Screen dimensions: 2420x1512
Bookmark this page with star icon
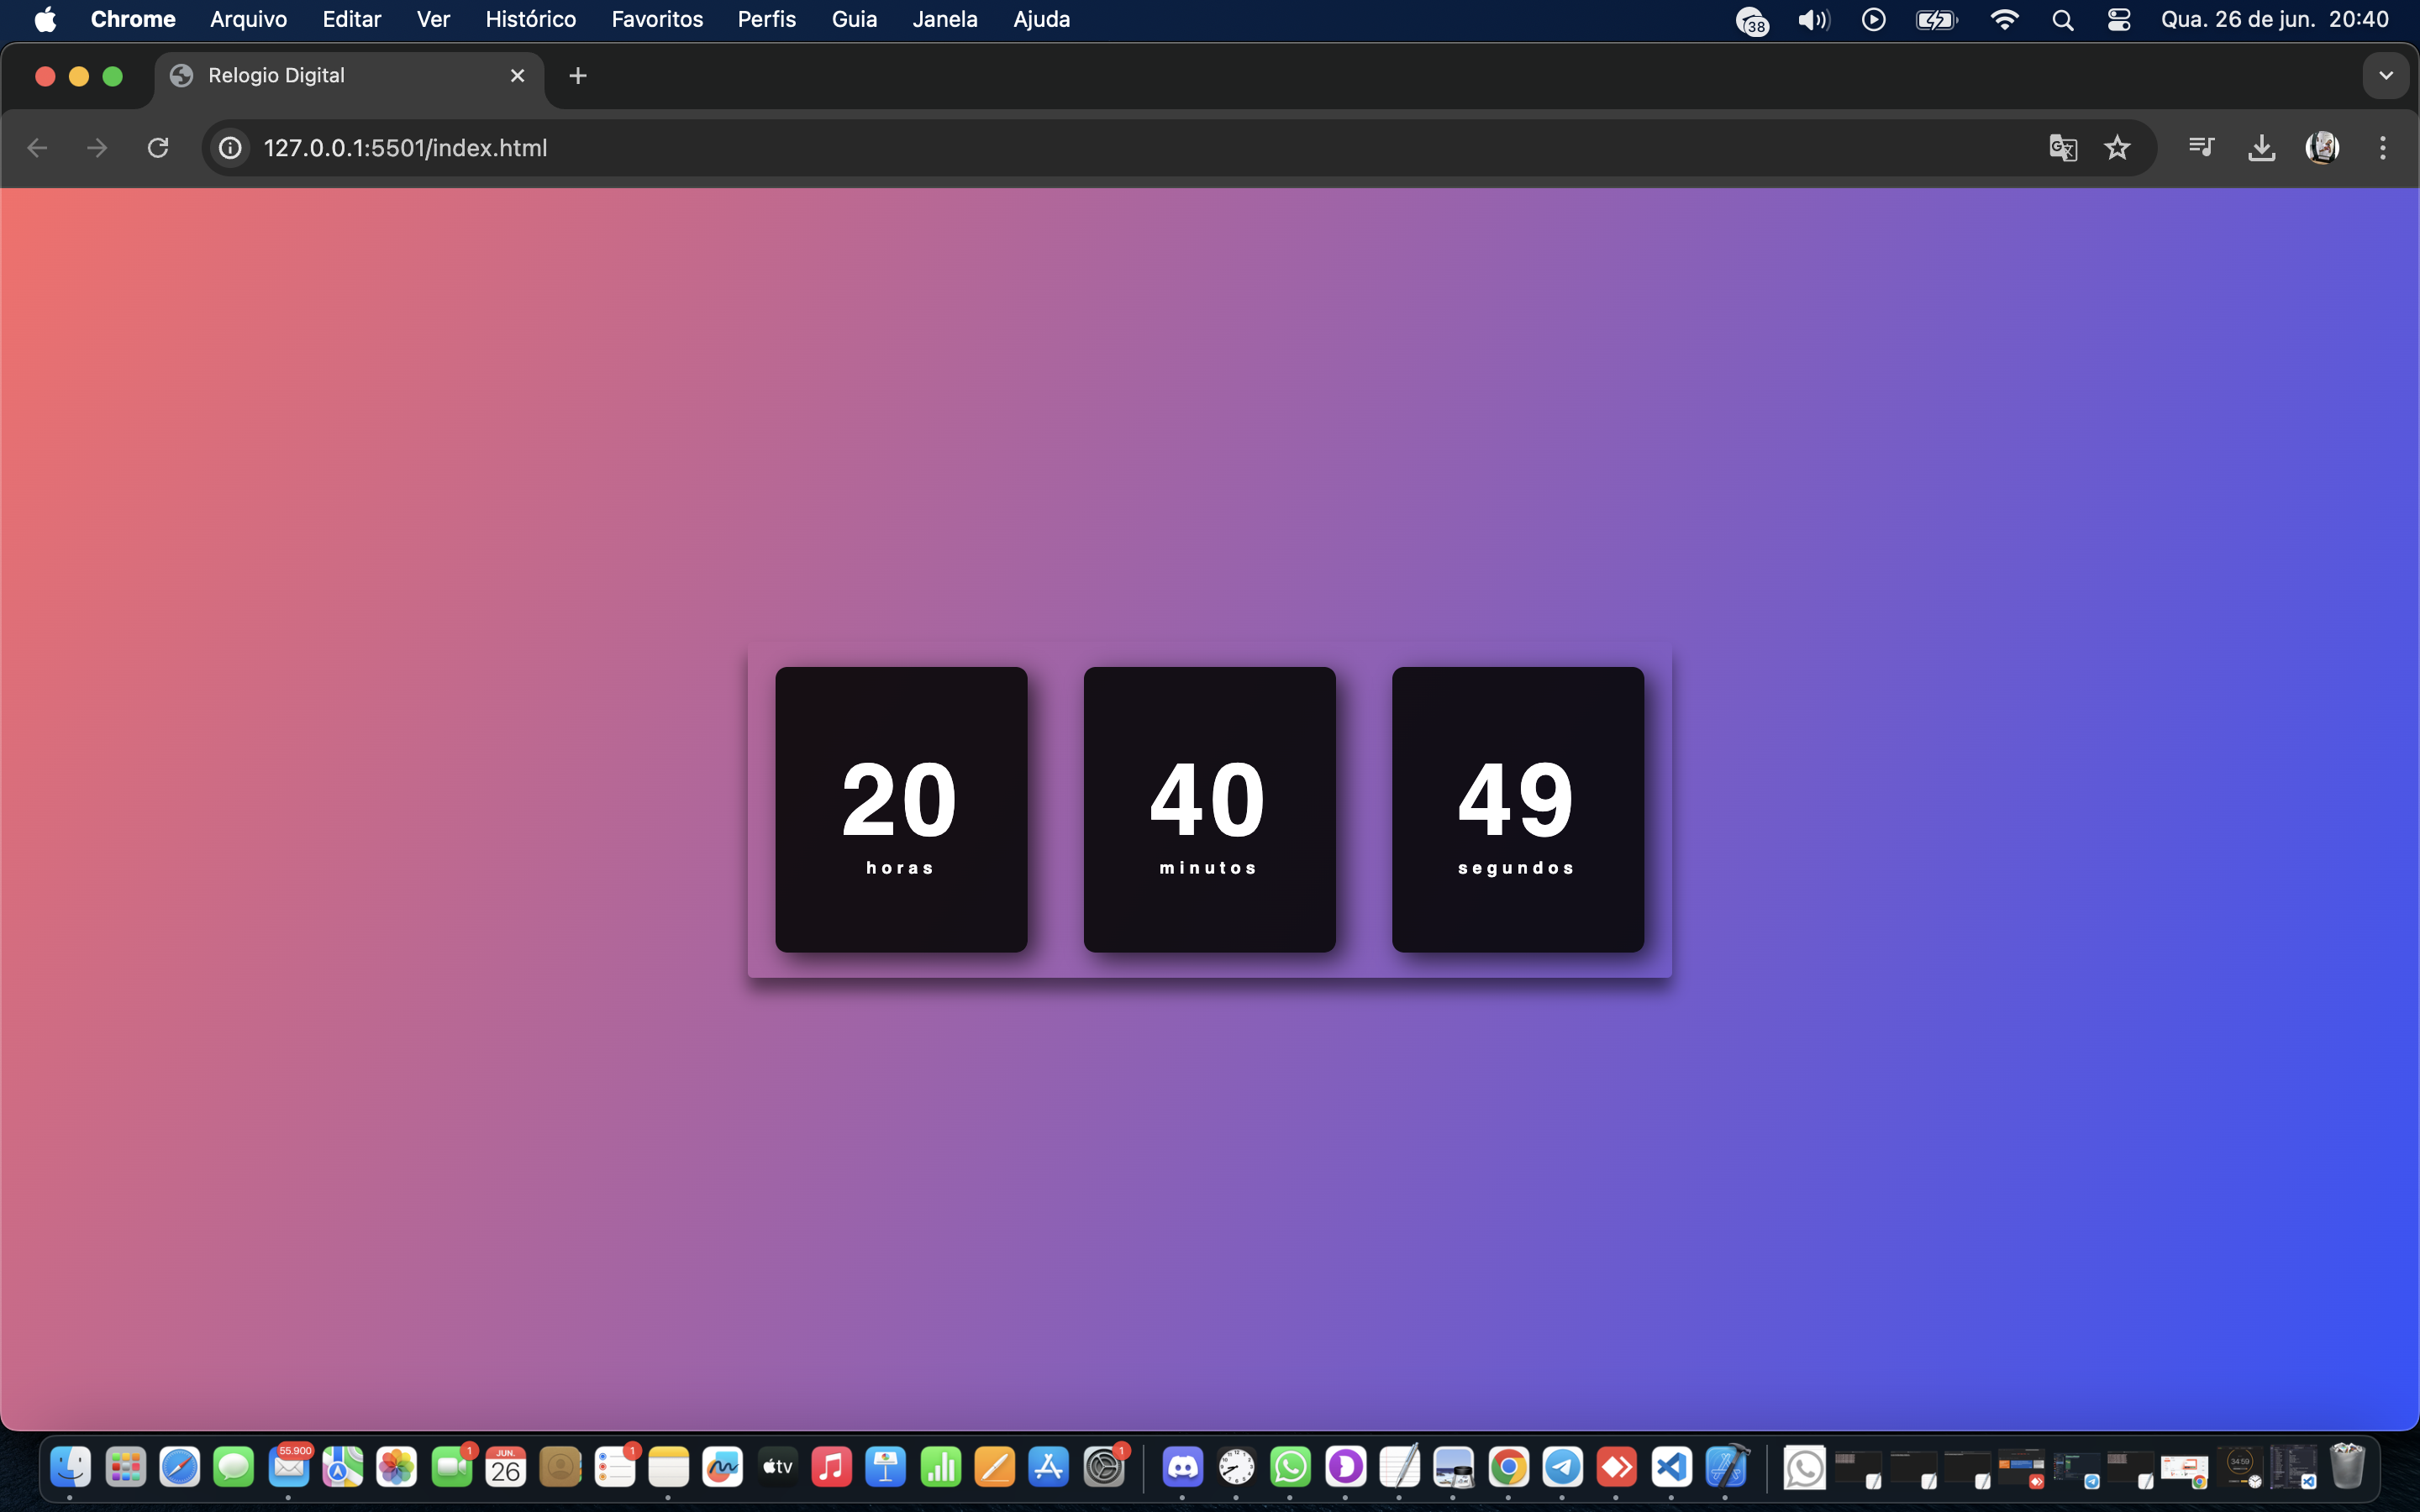pyautogui.click(x=2117, y=148)
